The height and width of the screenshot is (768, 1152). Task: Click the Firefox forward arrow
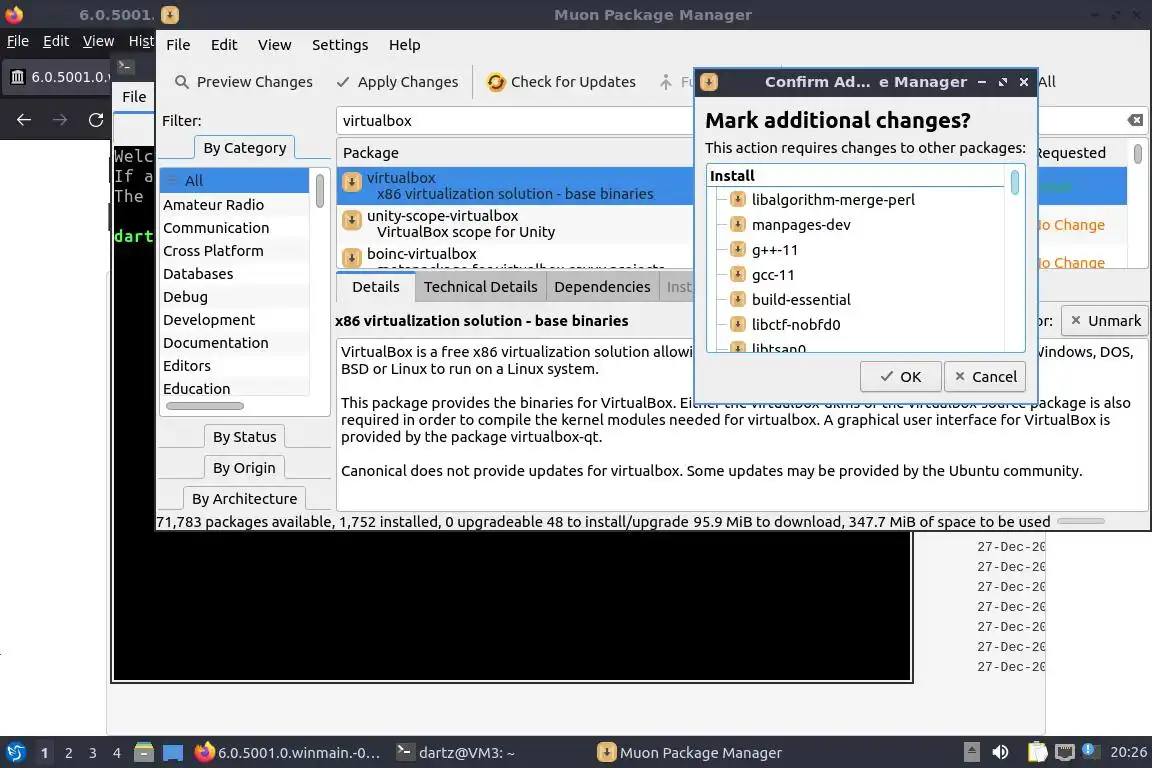pyautogui.click(x=60, y=120)
